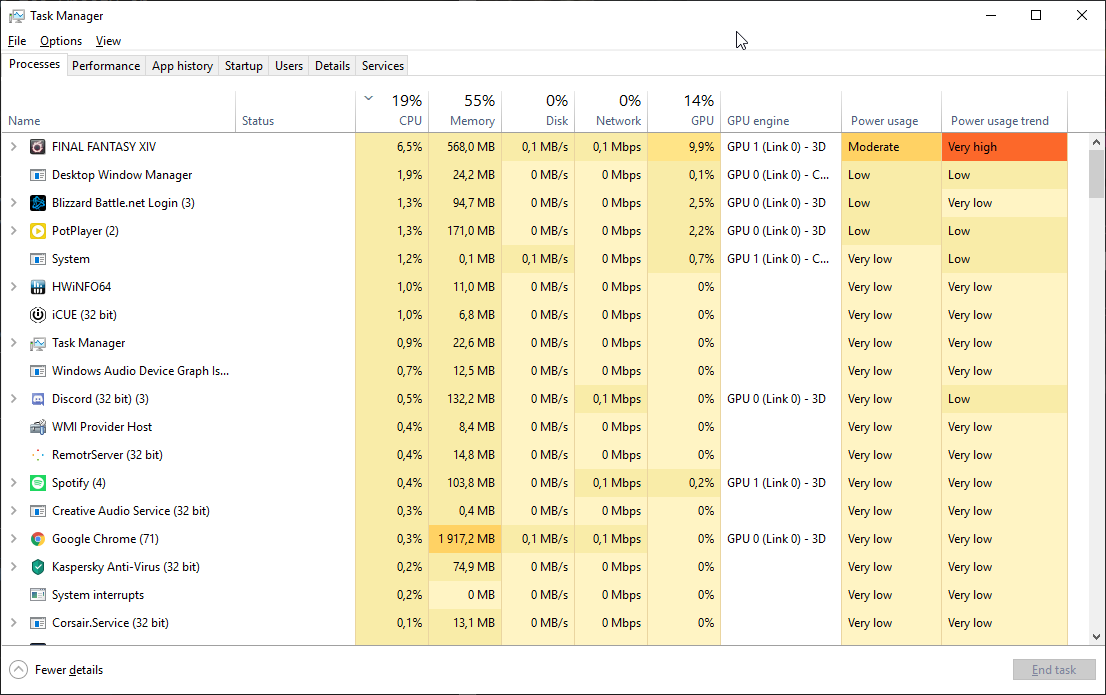
Task: Expand the Discord process group
Action: [x=13, y=399]
